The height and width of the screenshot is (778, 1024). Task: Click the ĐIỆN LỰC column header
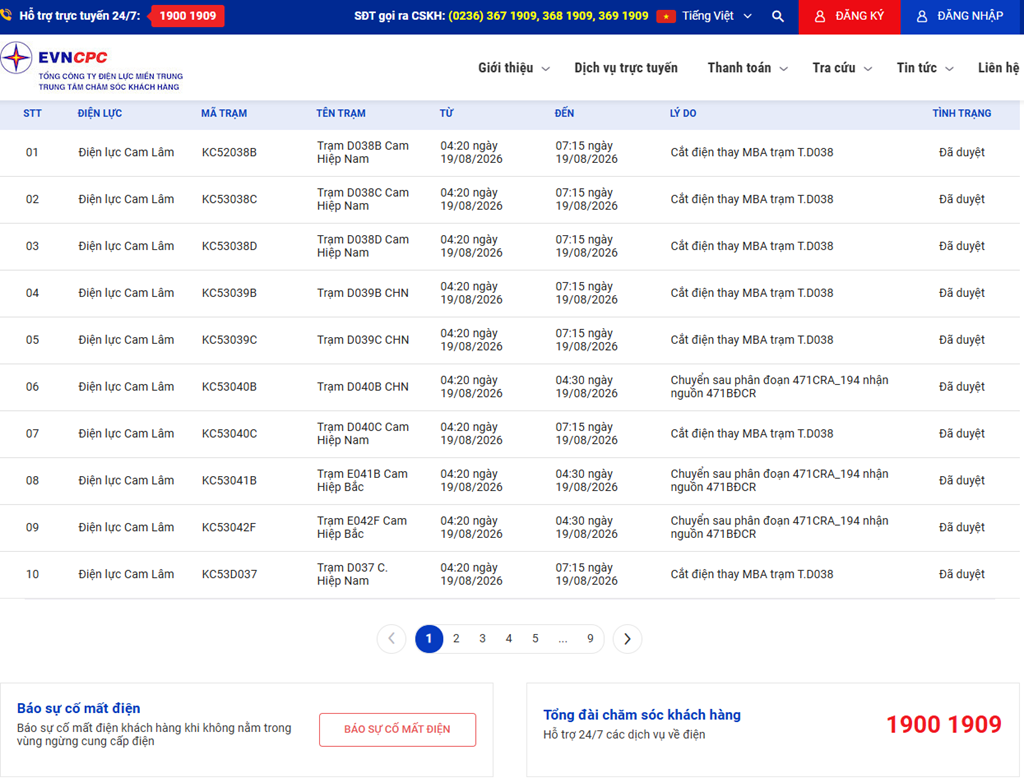pos(99,114)
